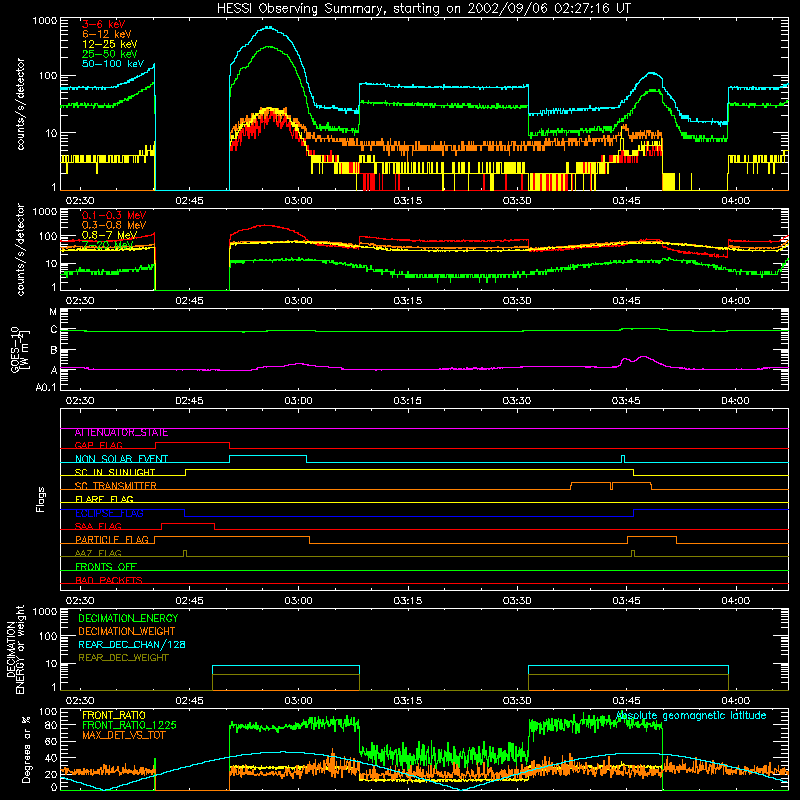800x800 pixels.
Task: Click the yellow FRONT_RATIO legend label
Action: pyautogui.click(x=114, y=715)
